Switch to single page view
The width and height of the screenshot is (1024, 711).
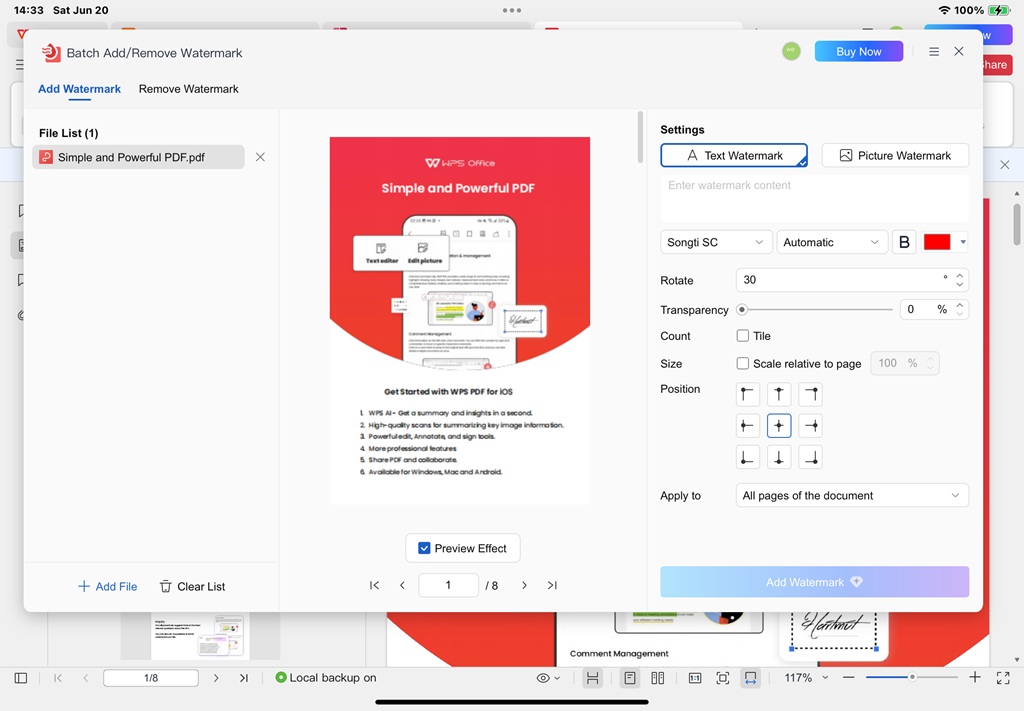(x=630, y=678)
